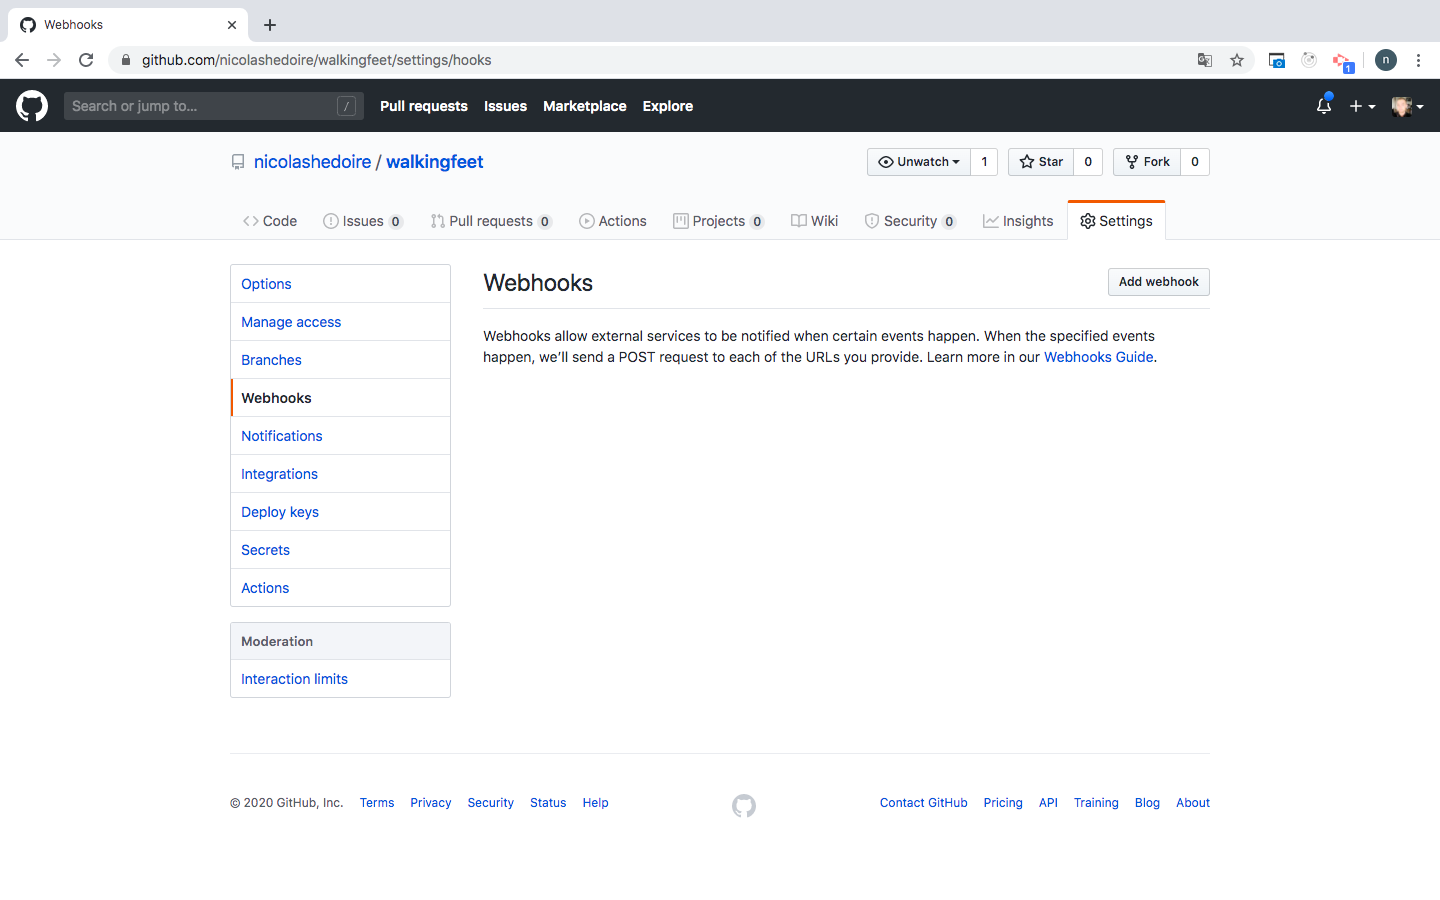
Task: Open the Unwatch dropdown
Action: pyautogui.click(x=918, y=162)
